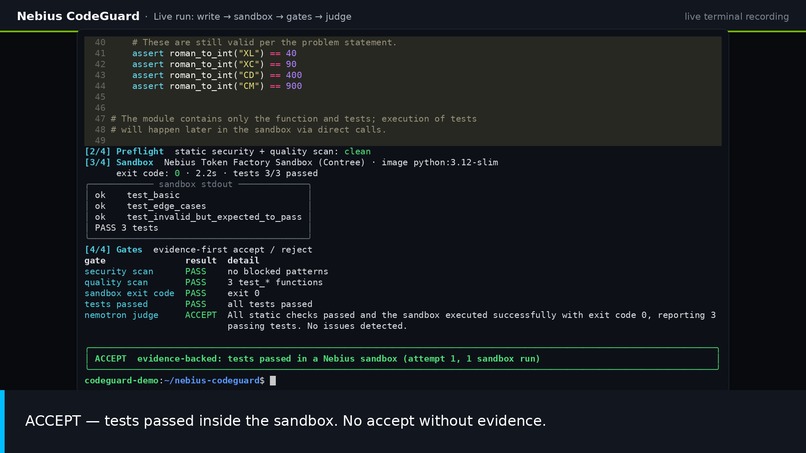The height and width of the screenshot is (453, 806).
Task: Click the terminal cursor block after the prompt
Action: pyautogui.click(x=273, y=380)
